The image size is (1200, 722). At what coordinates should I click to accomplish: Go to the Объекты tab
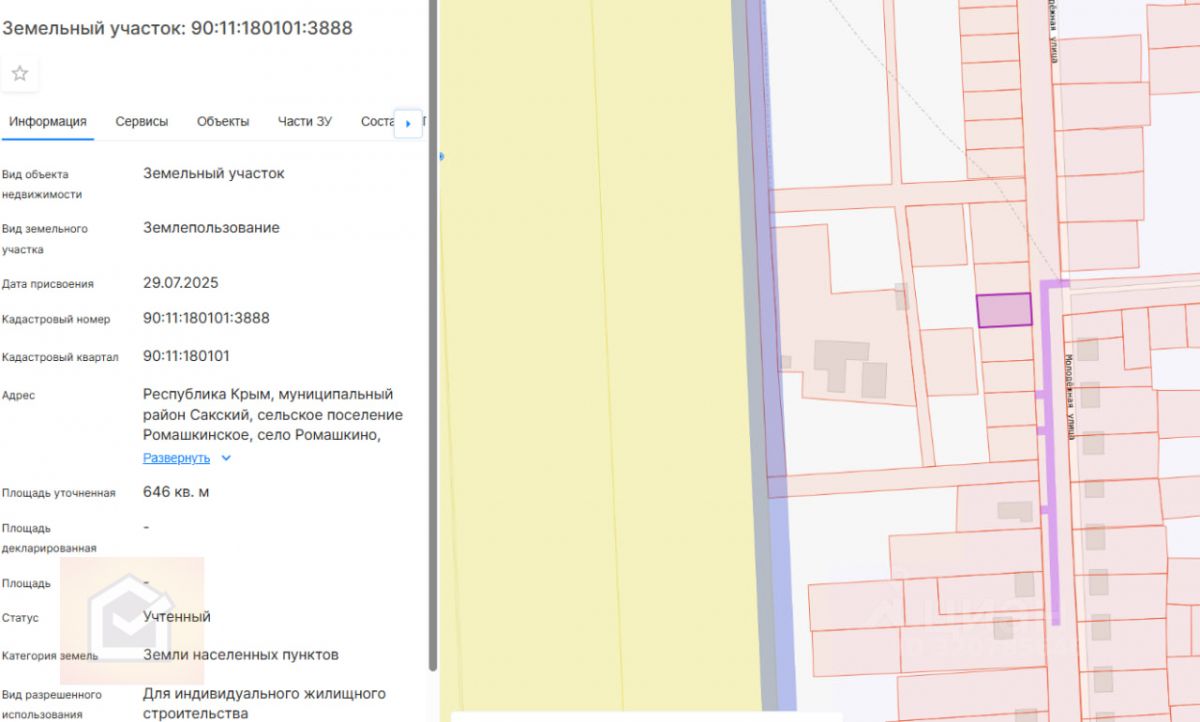223,122
